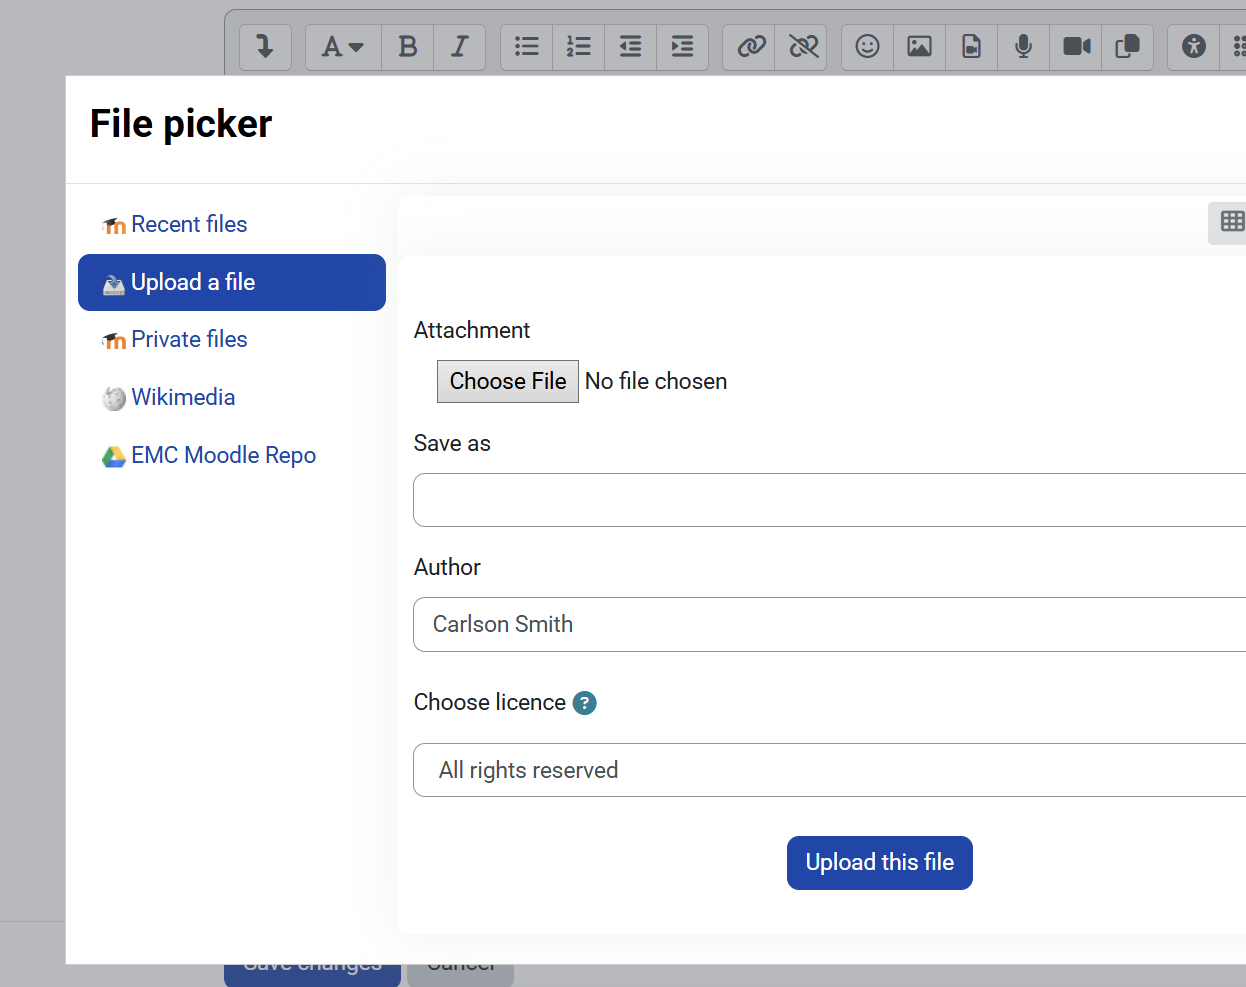Image resolution: width=1246 pixels, height=987 pixels.
Task: Open the Choose licence dropdown
Action: 828,770
